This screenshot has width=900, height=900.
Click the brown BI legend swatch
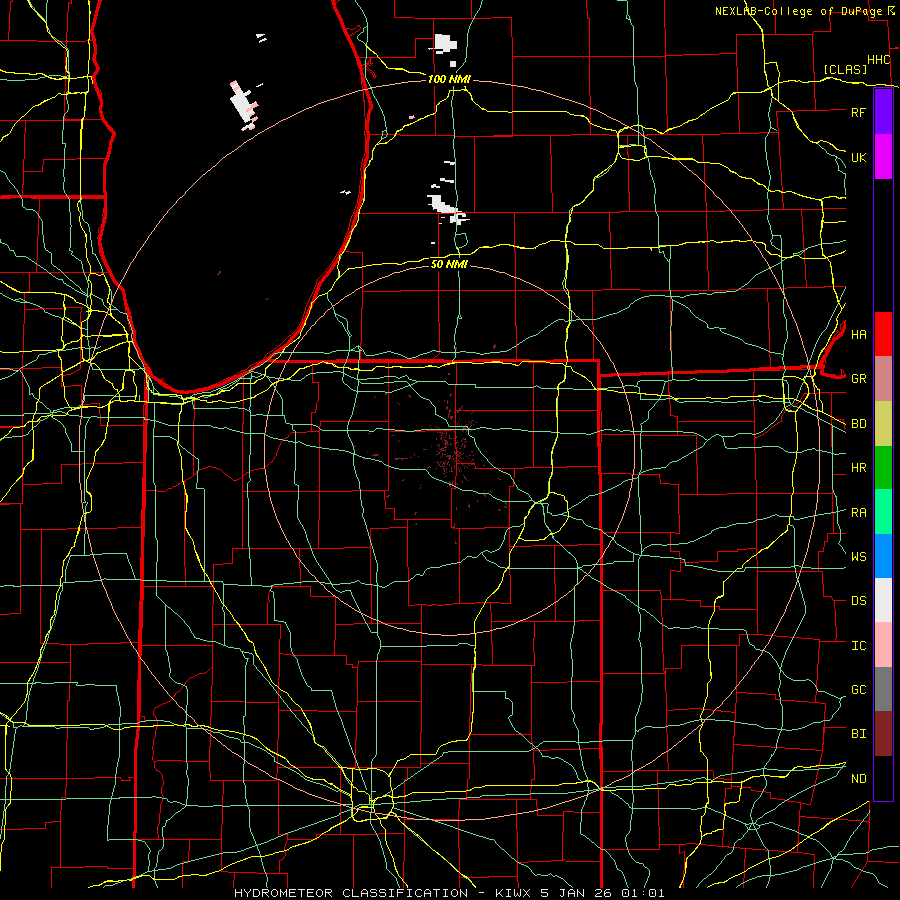[883, 734]
